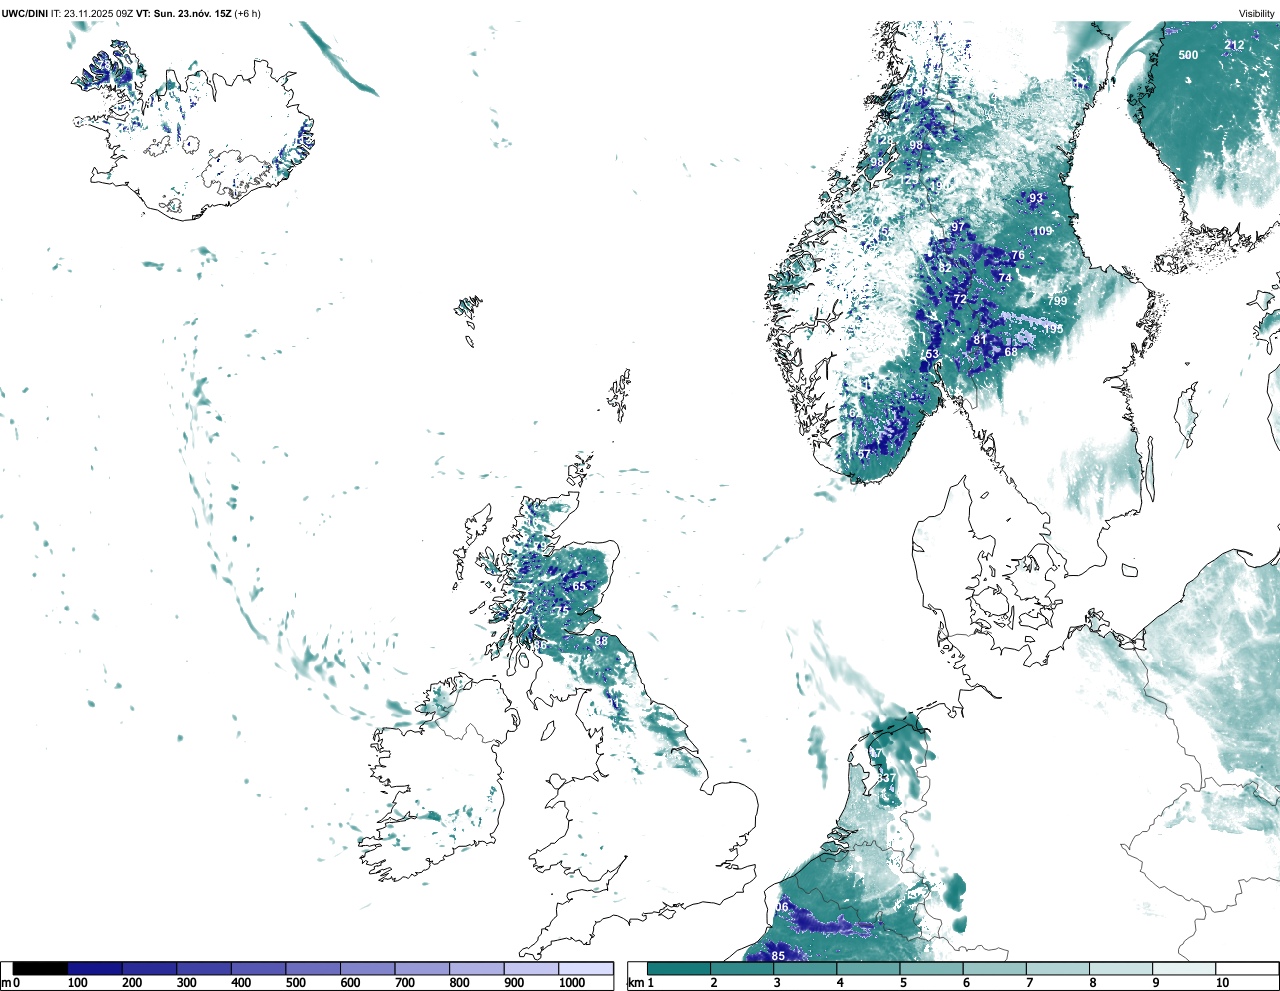Click the '37' value over the Netherlands
The image size is (1280, 991).
point(887,778)
